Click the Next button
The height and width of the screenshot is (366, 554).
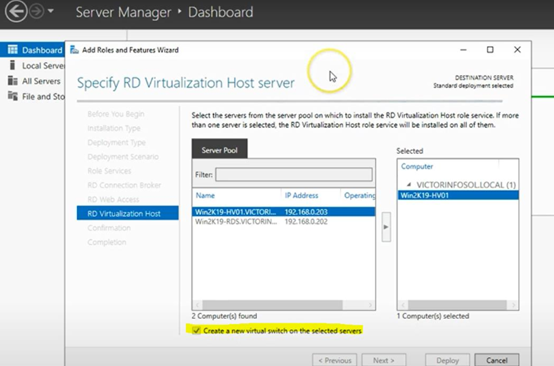click(384, 360)
